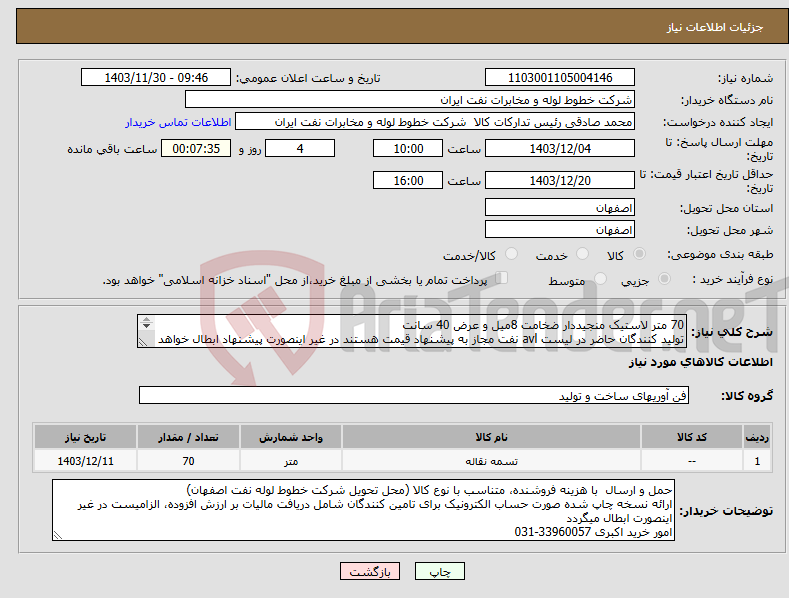Click the quantity cell 70
This screenshot has height=598, width=789.
coord(188,461)
